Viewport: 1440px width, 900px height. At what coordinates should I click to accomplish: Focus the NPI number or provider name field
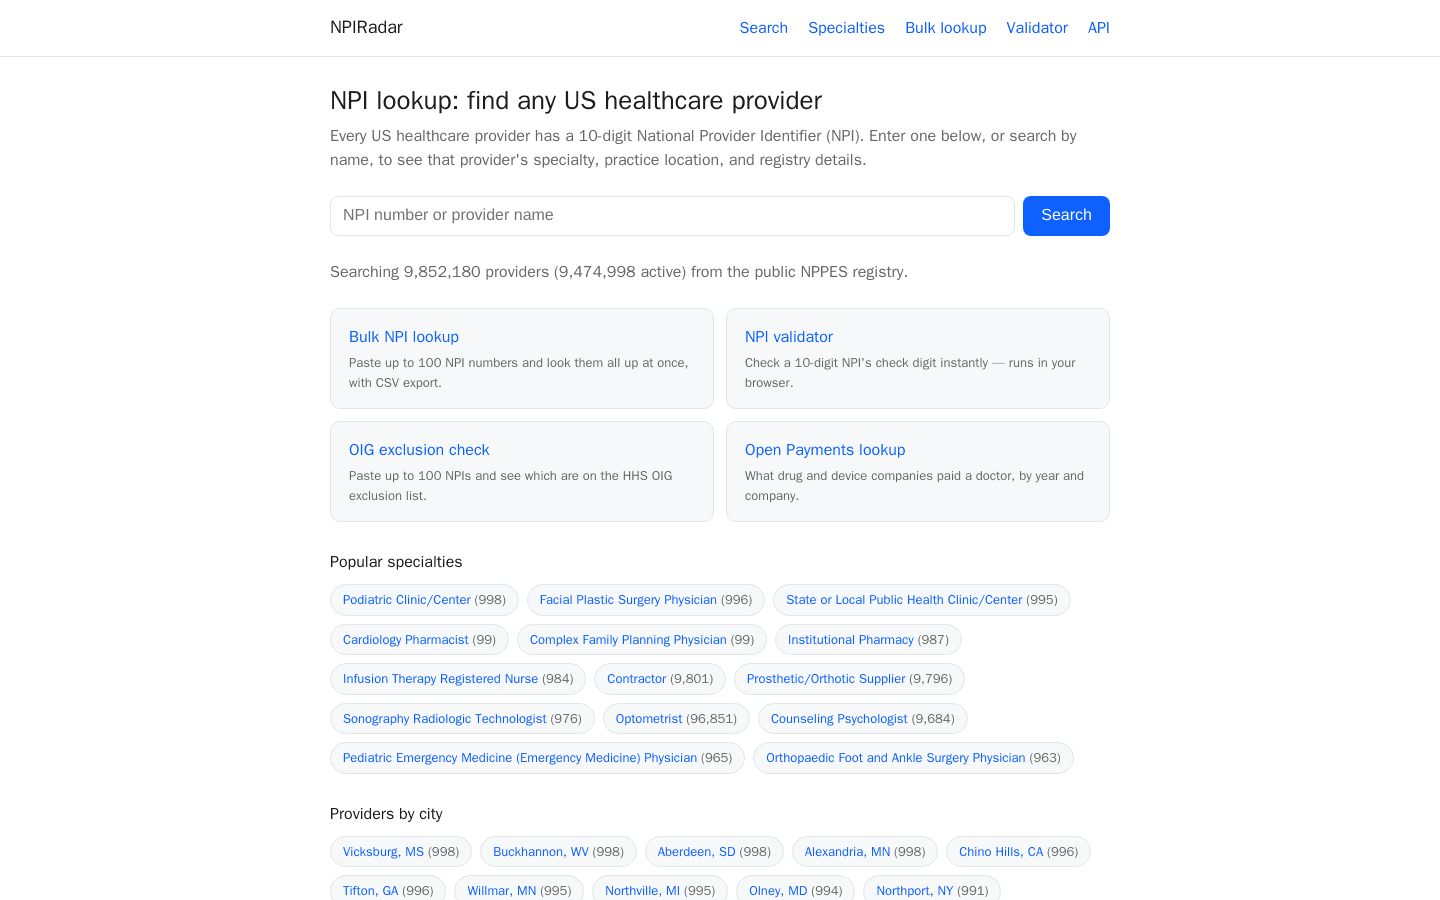click(672, 216)
